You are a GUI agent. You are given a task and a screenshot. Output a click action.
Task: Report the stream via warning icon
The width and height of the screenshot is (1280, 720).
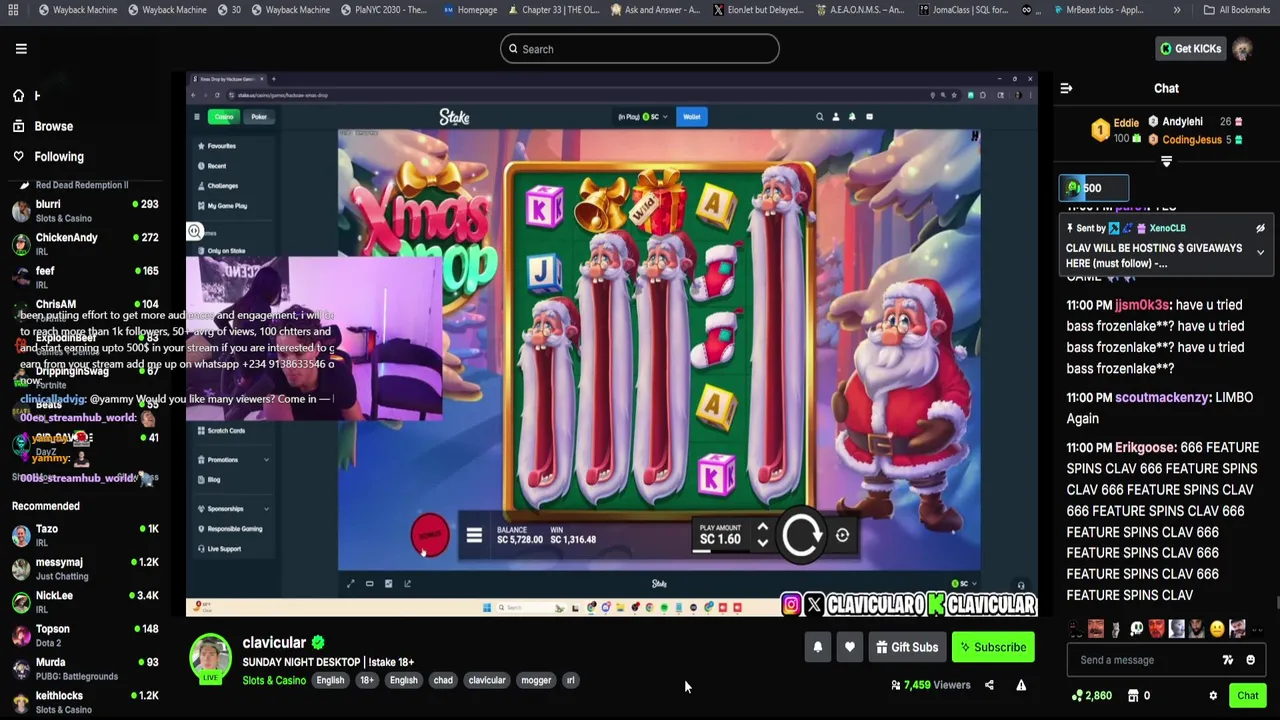tap(1021, 685)
